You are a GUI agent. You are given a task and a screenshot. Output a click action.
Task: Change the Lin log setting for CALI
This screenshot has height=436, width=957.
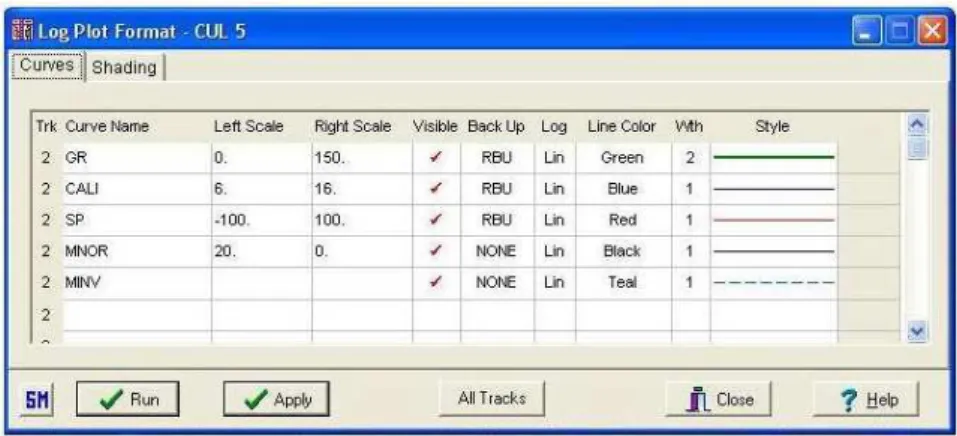point(554,189)
